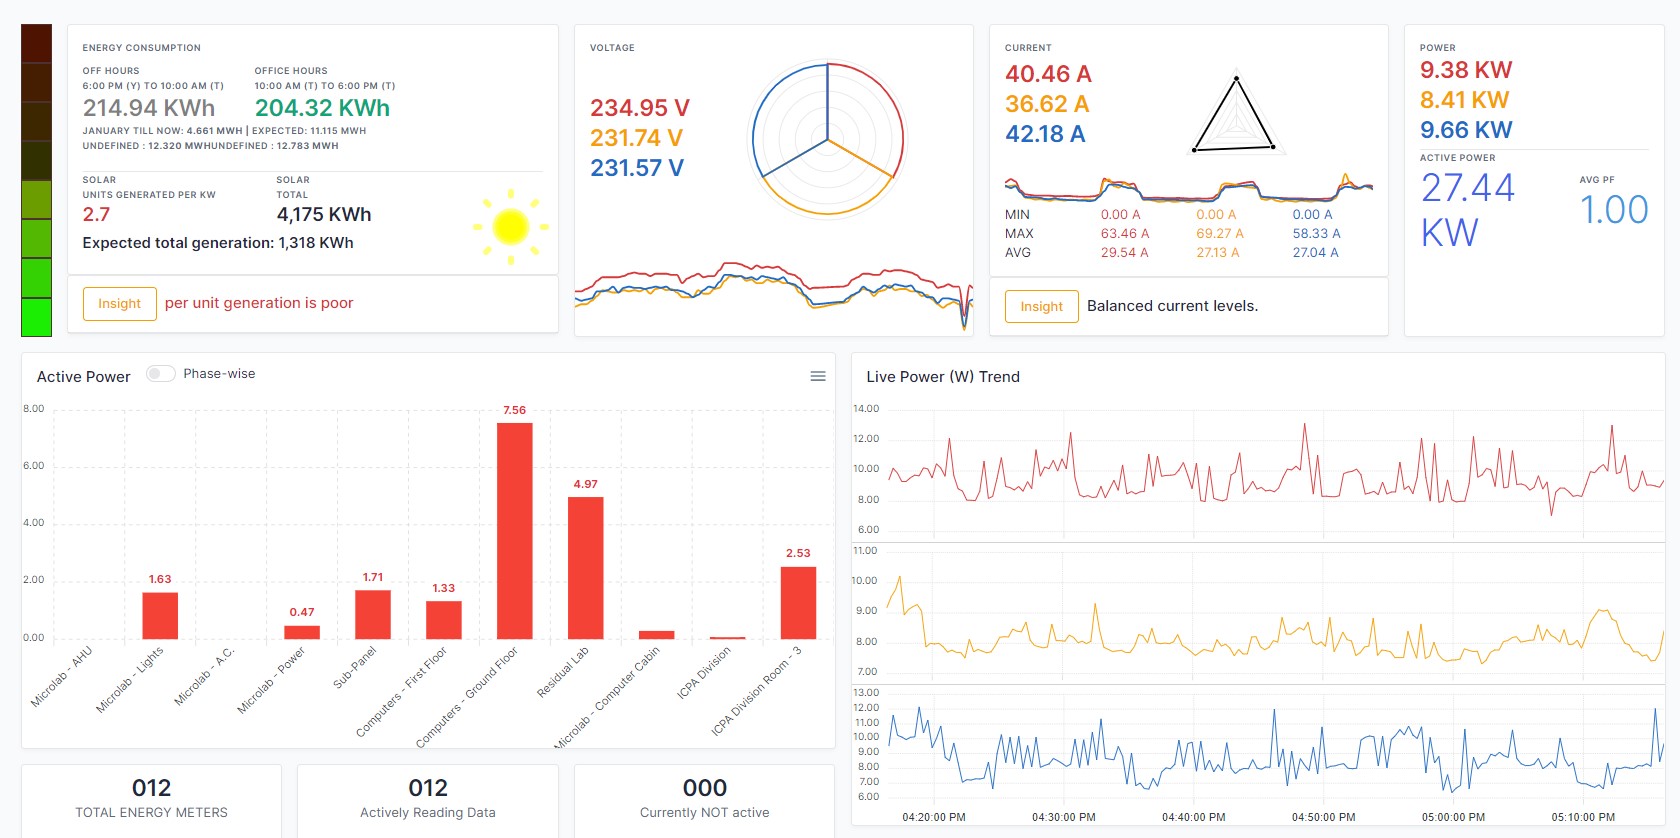Click the 2.7 units generated per KW value
This screenshot has width=1680, height=838.
click(x=96, y=215)
